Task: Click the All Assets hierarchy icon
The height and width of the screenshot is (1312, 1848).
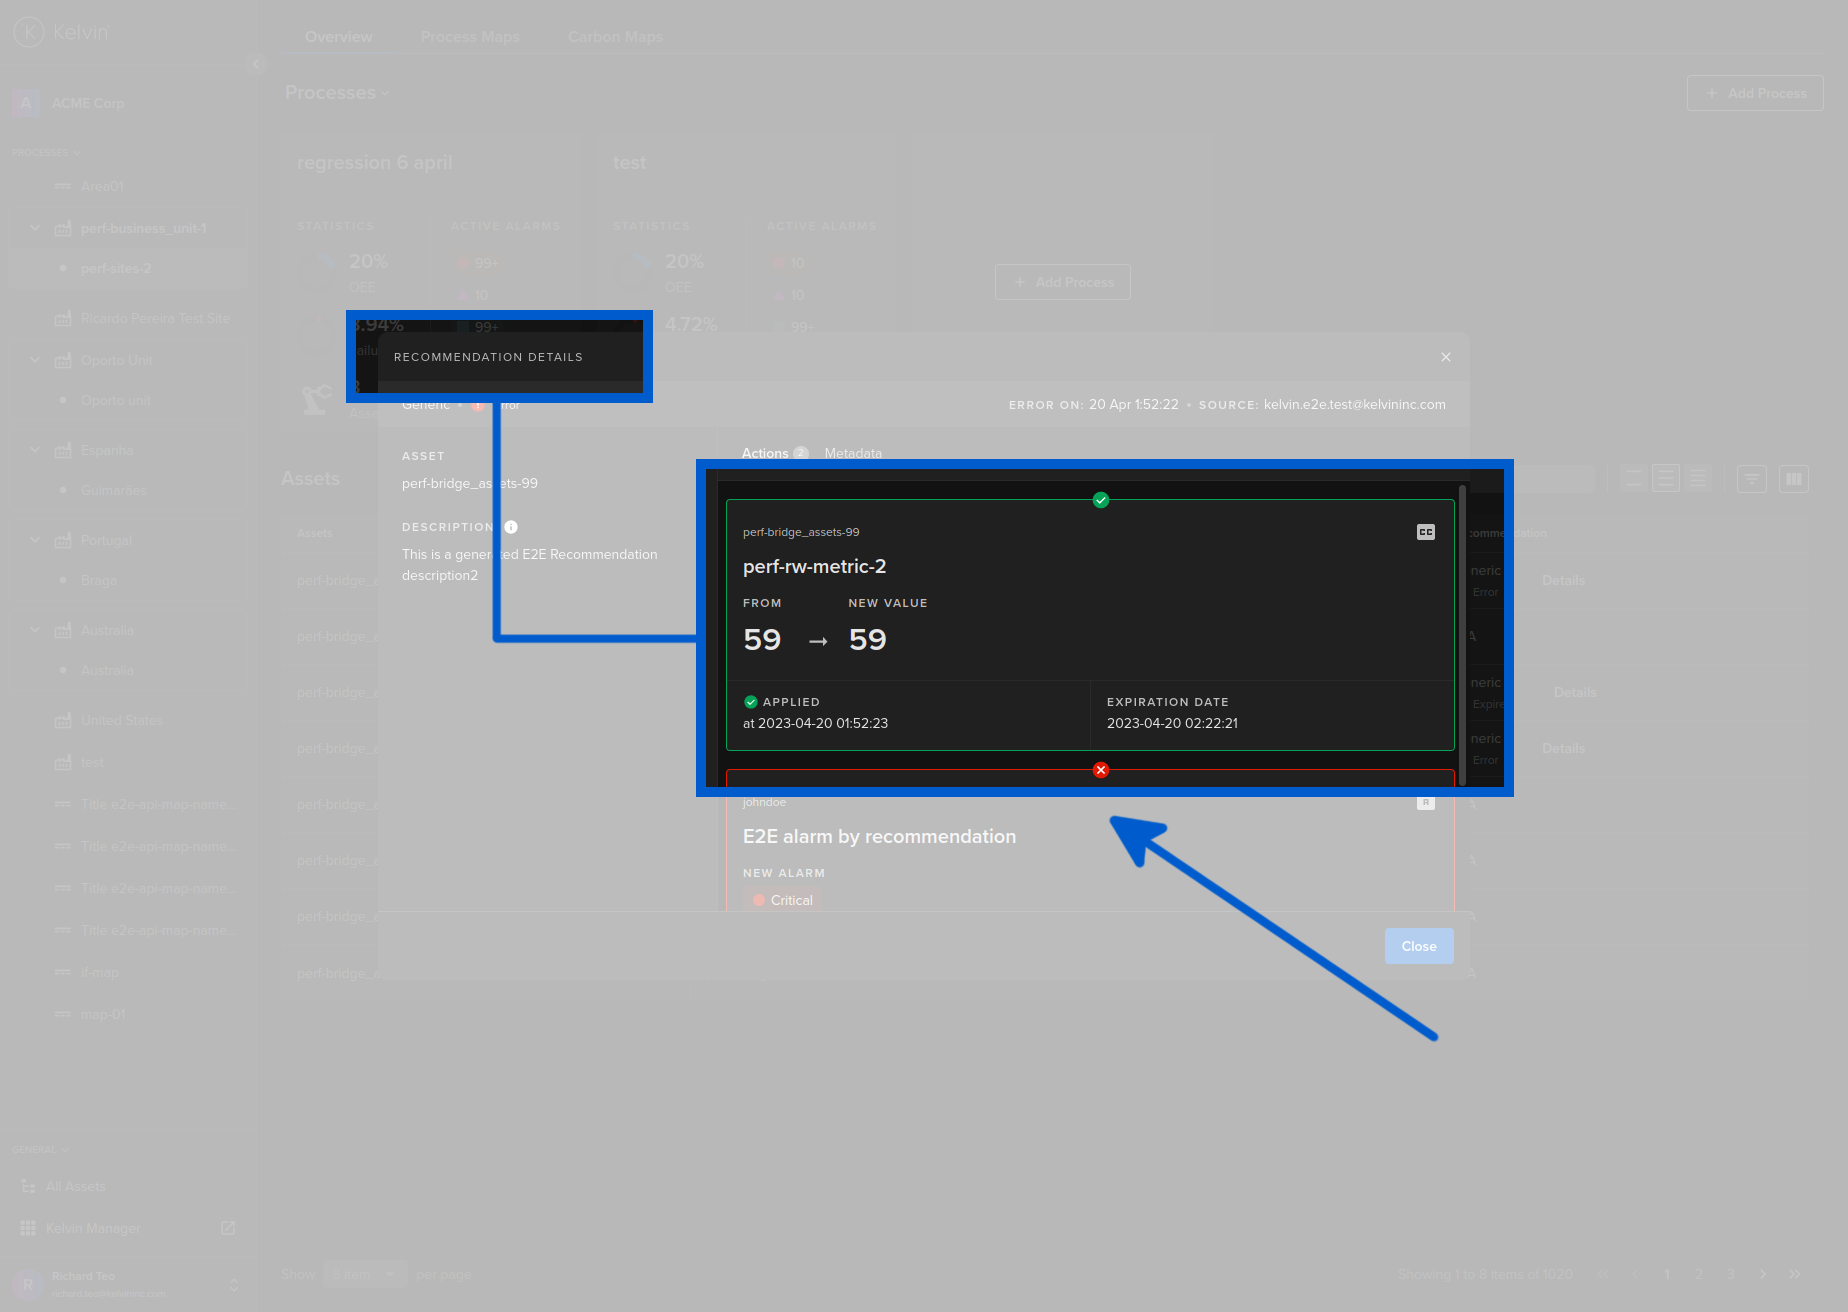Action: tap(29, 1186)
